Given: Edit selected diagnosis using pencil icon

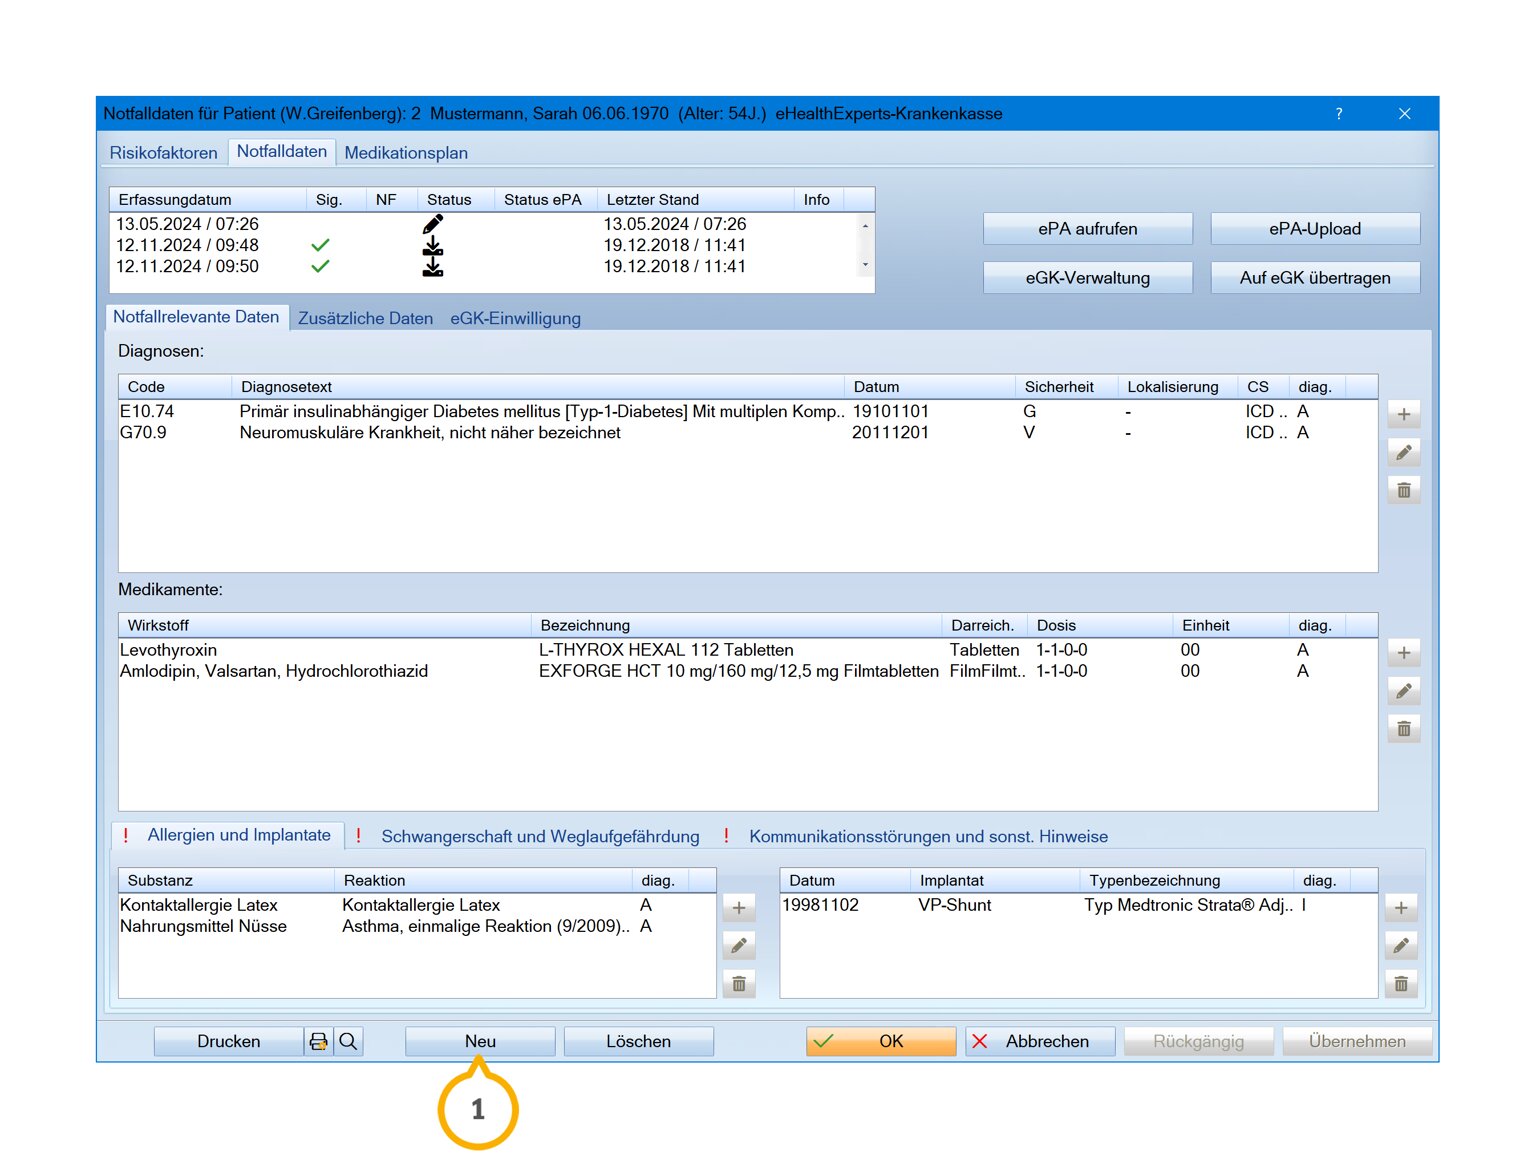Looking at the screenshot, I should pyautogui.click(x=1403, y=452).
